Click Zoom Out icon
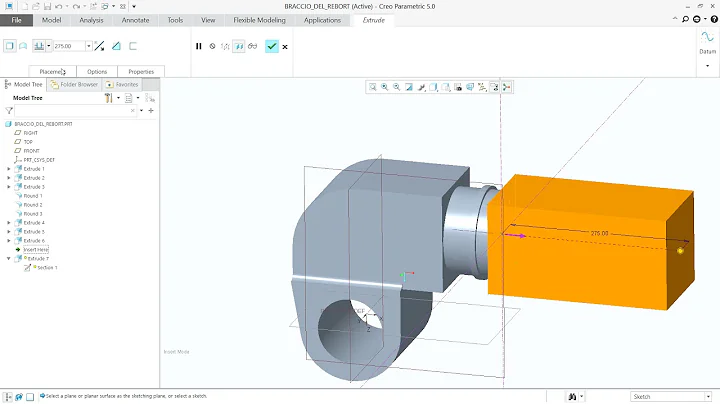720x404 pixels. [397, 87]
